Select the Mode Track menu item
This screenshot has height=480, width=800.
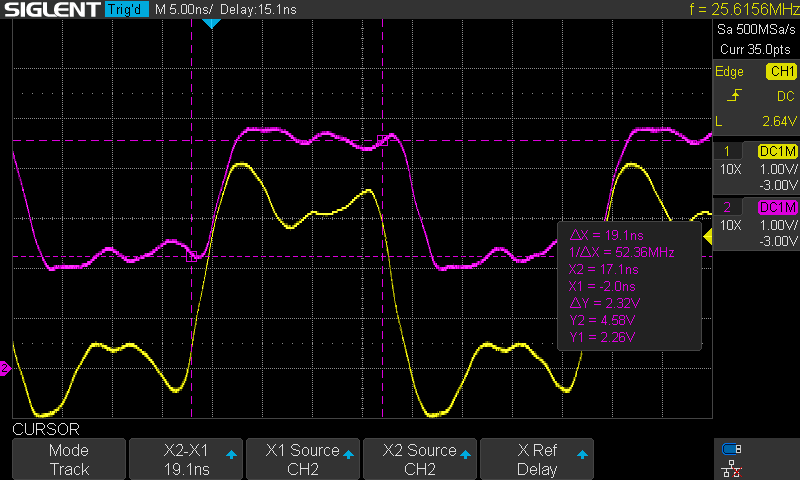coord(68,459)
